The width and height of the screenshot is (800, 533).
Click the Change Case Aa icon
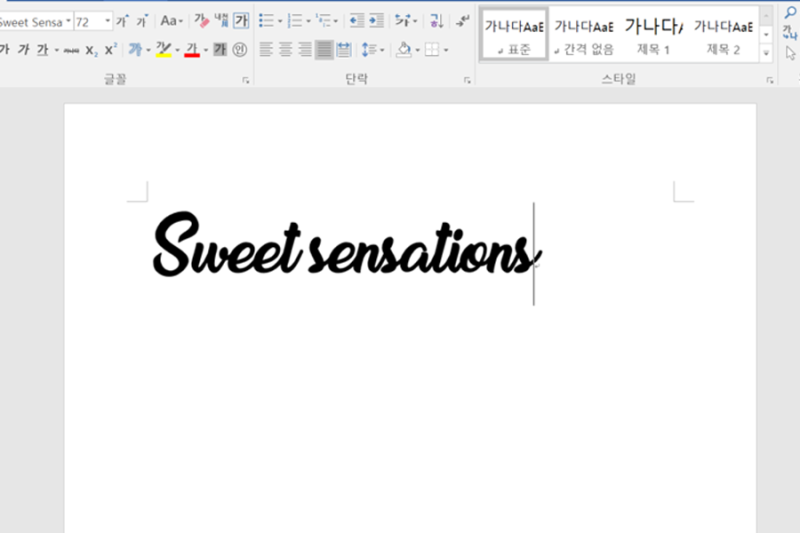(168, 21)
